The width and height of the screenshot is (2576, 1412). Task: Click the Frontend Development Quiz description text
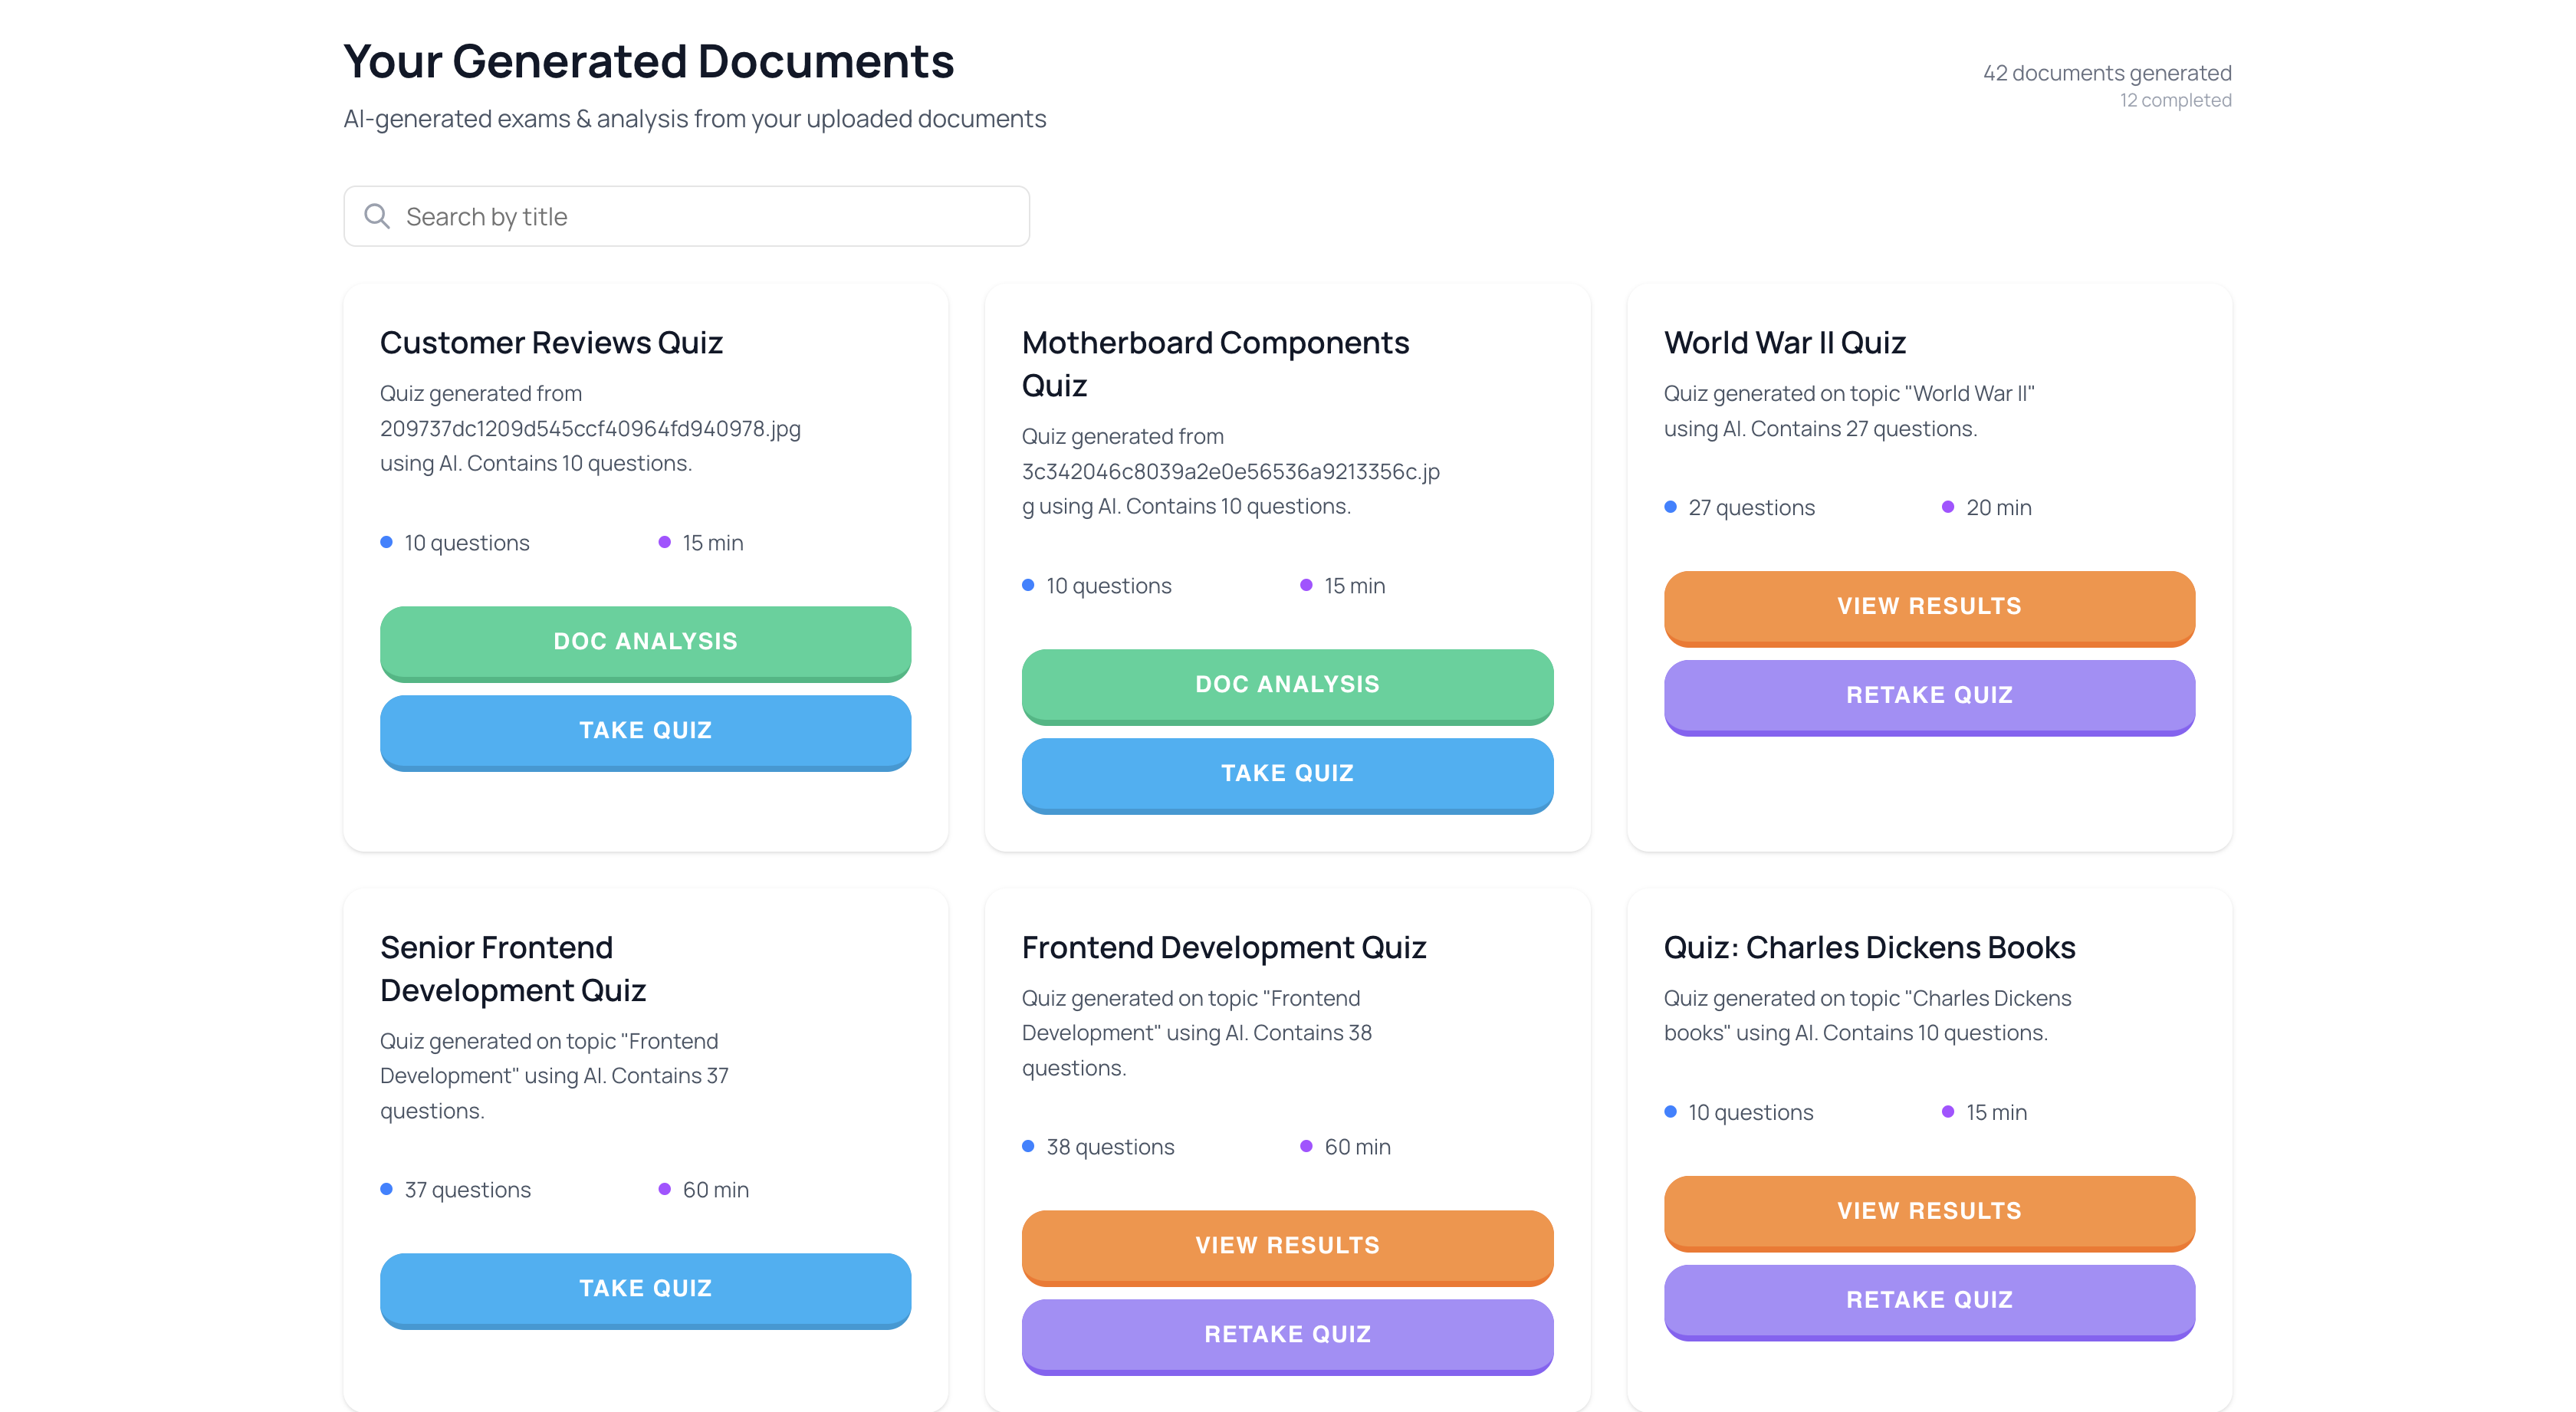pyautogui.click(x=1196, y=1033)
